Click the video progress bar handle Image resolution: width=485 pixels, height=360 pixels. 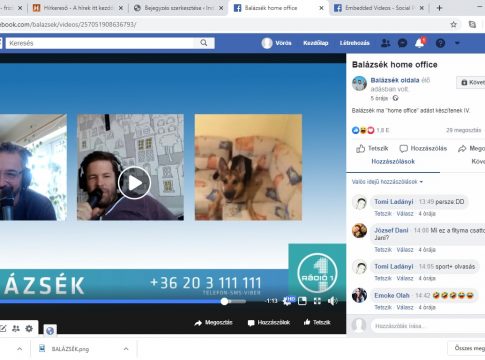[225, 301]
